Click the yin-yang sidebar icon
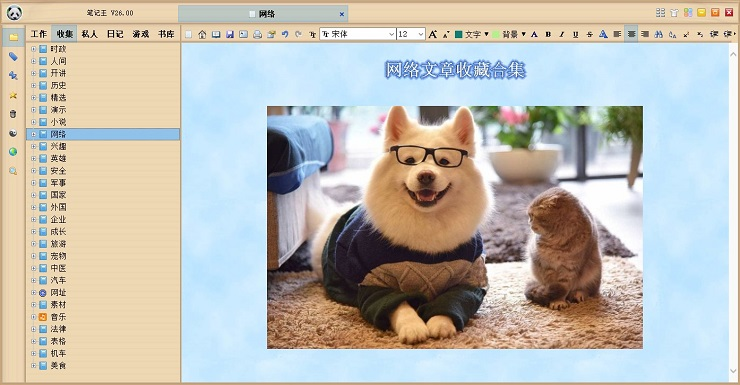The width and height of the screenshot is (740, 385). tap(13, 133)
